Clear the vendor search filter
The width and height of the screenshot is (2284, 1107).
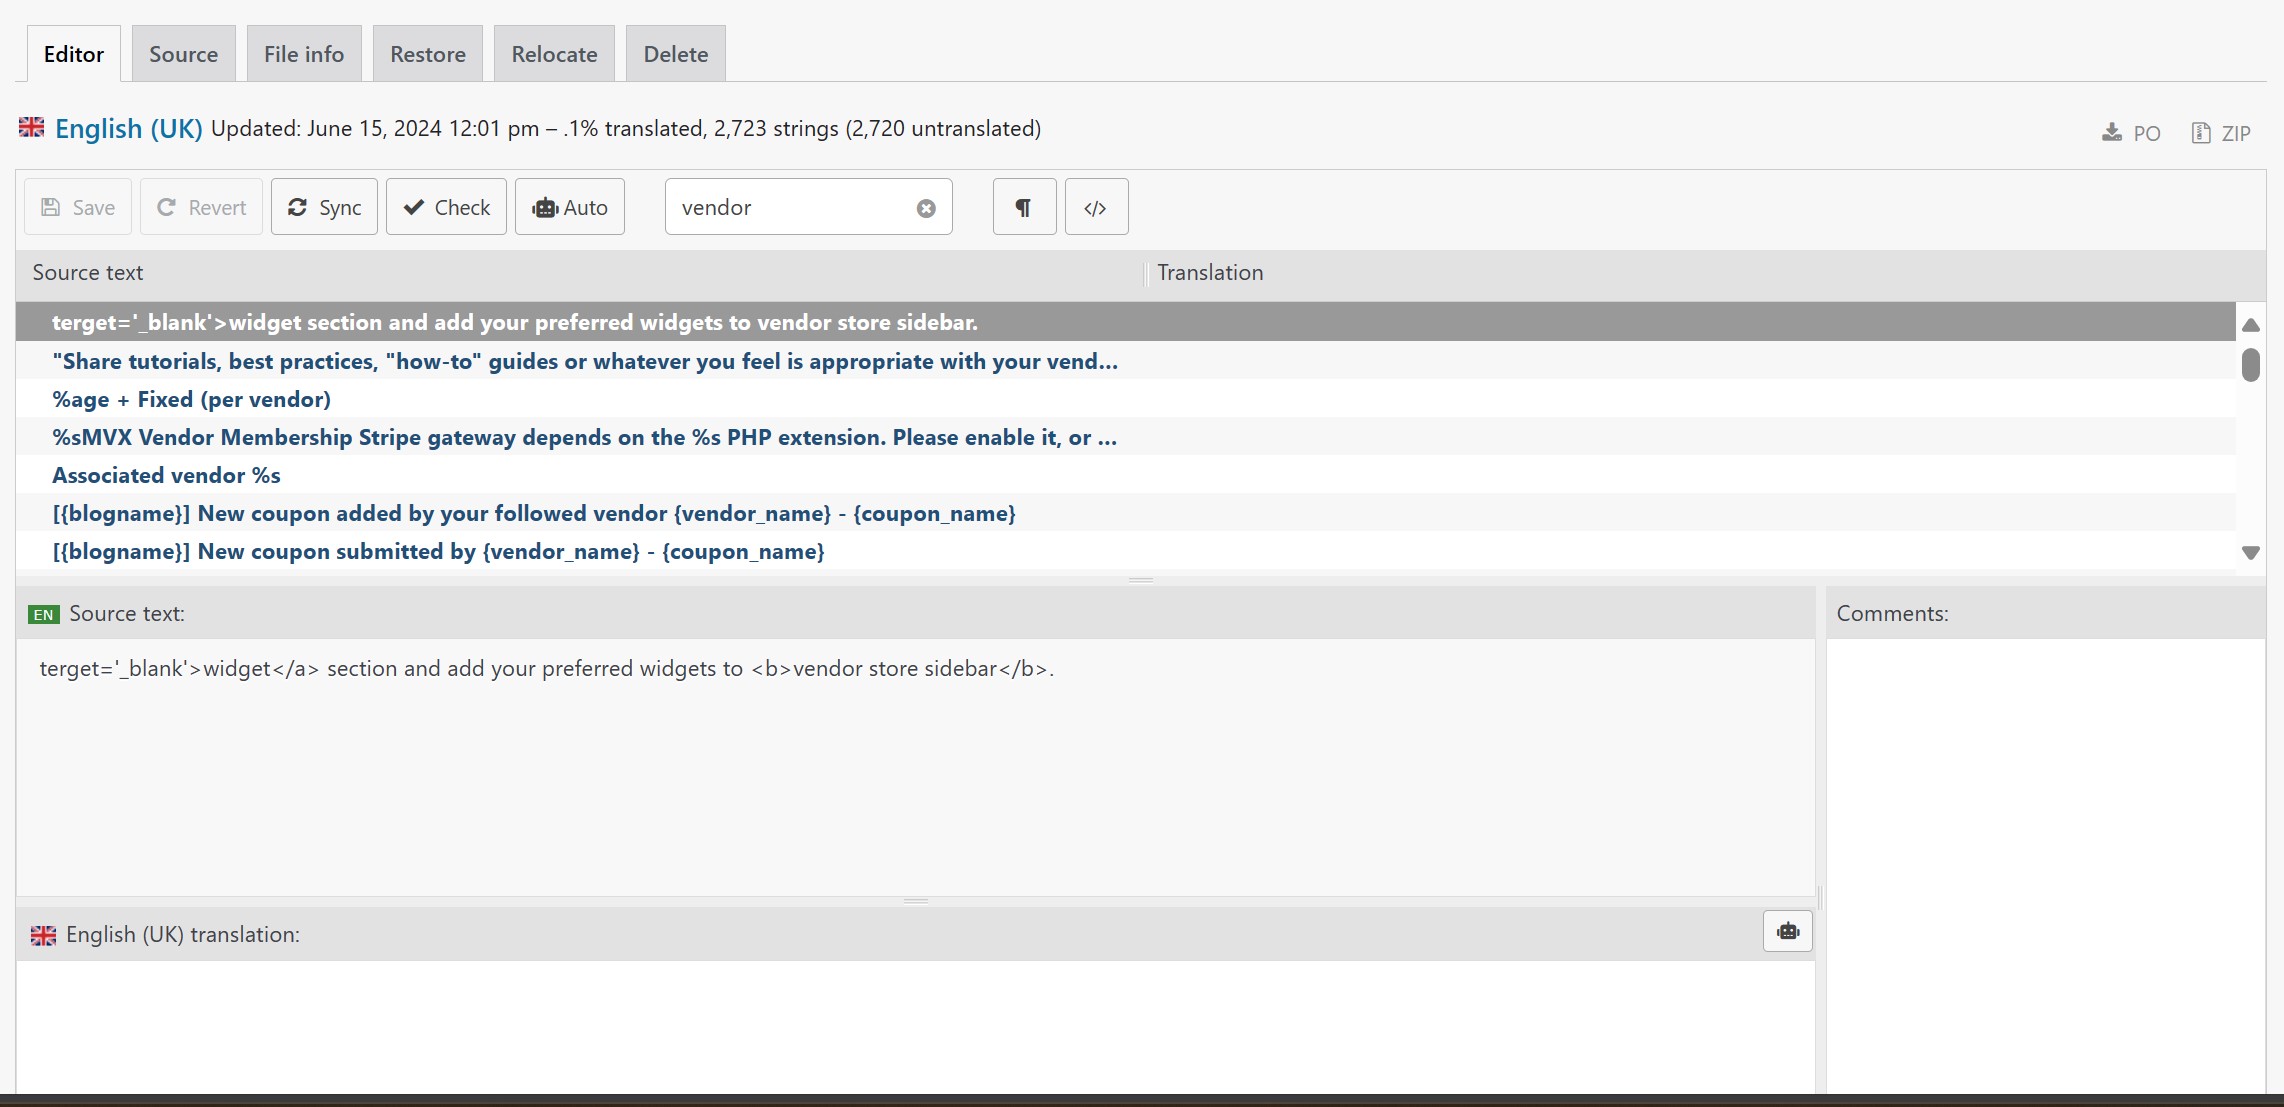point(926,208)
